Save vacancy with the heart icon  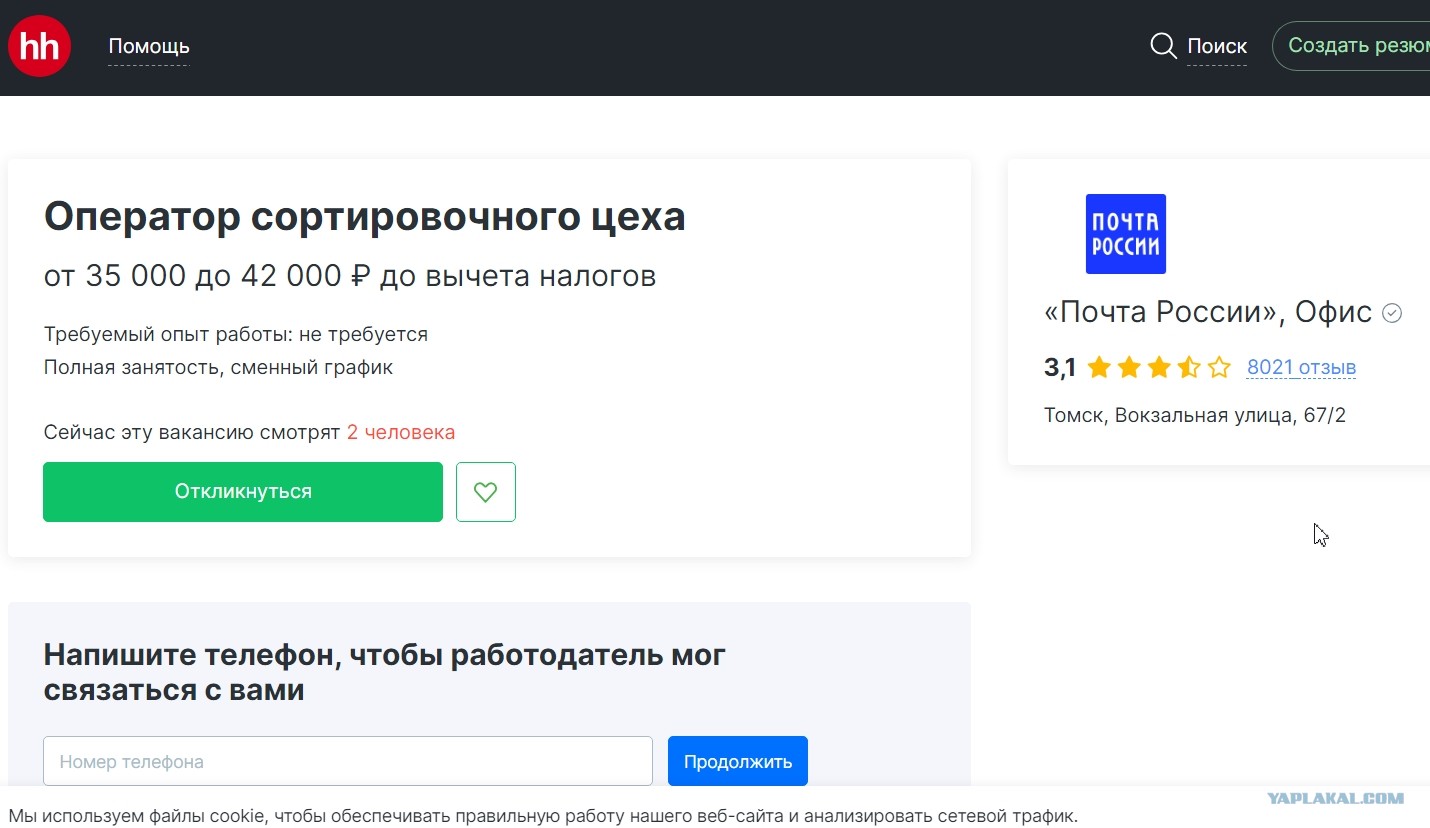pyautogui.click(x=486, y=492)
